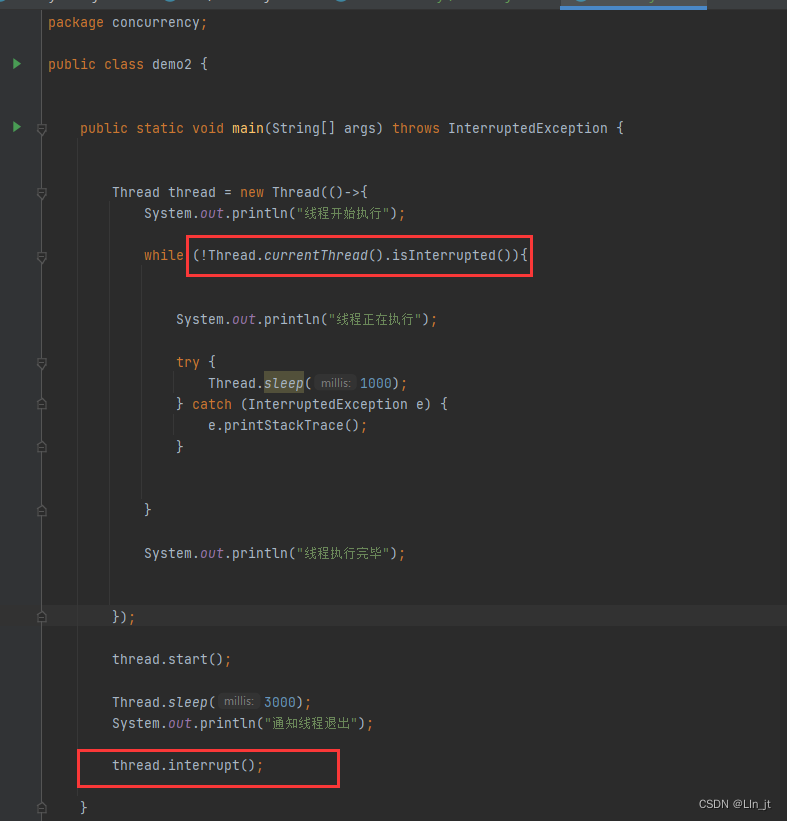The width and height of the screenshot is (787, 821).
Task: Click the 'try' keyword
Action: pyautogui.click(x=187, y=362)
